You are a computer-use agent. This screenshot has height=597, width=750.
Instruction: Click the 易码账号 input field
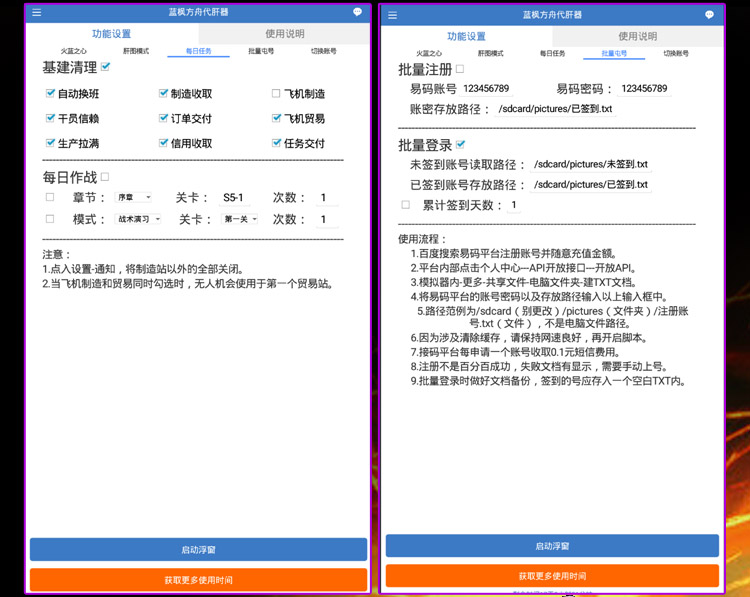[486, 88]
